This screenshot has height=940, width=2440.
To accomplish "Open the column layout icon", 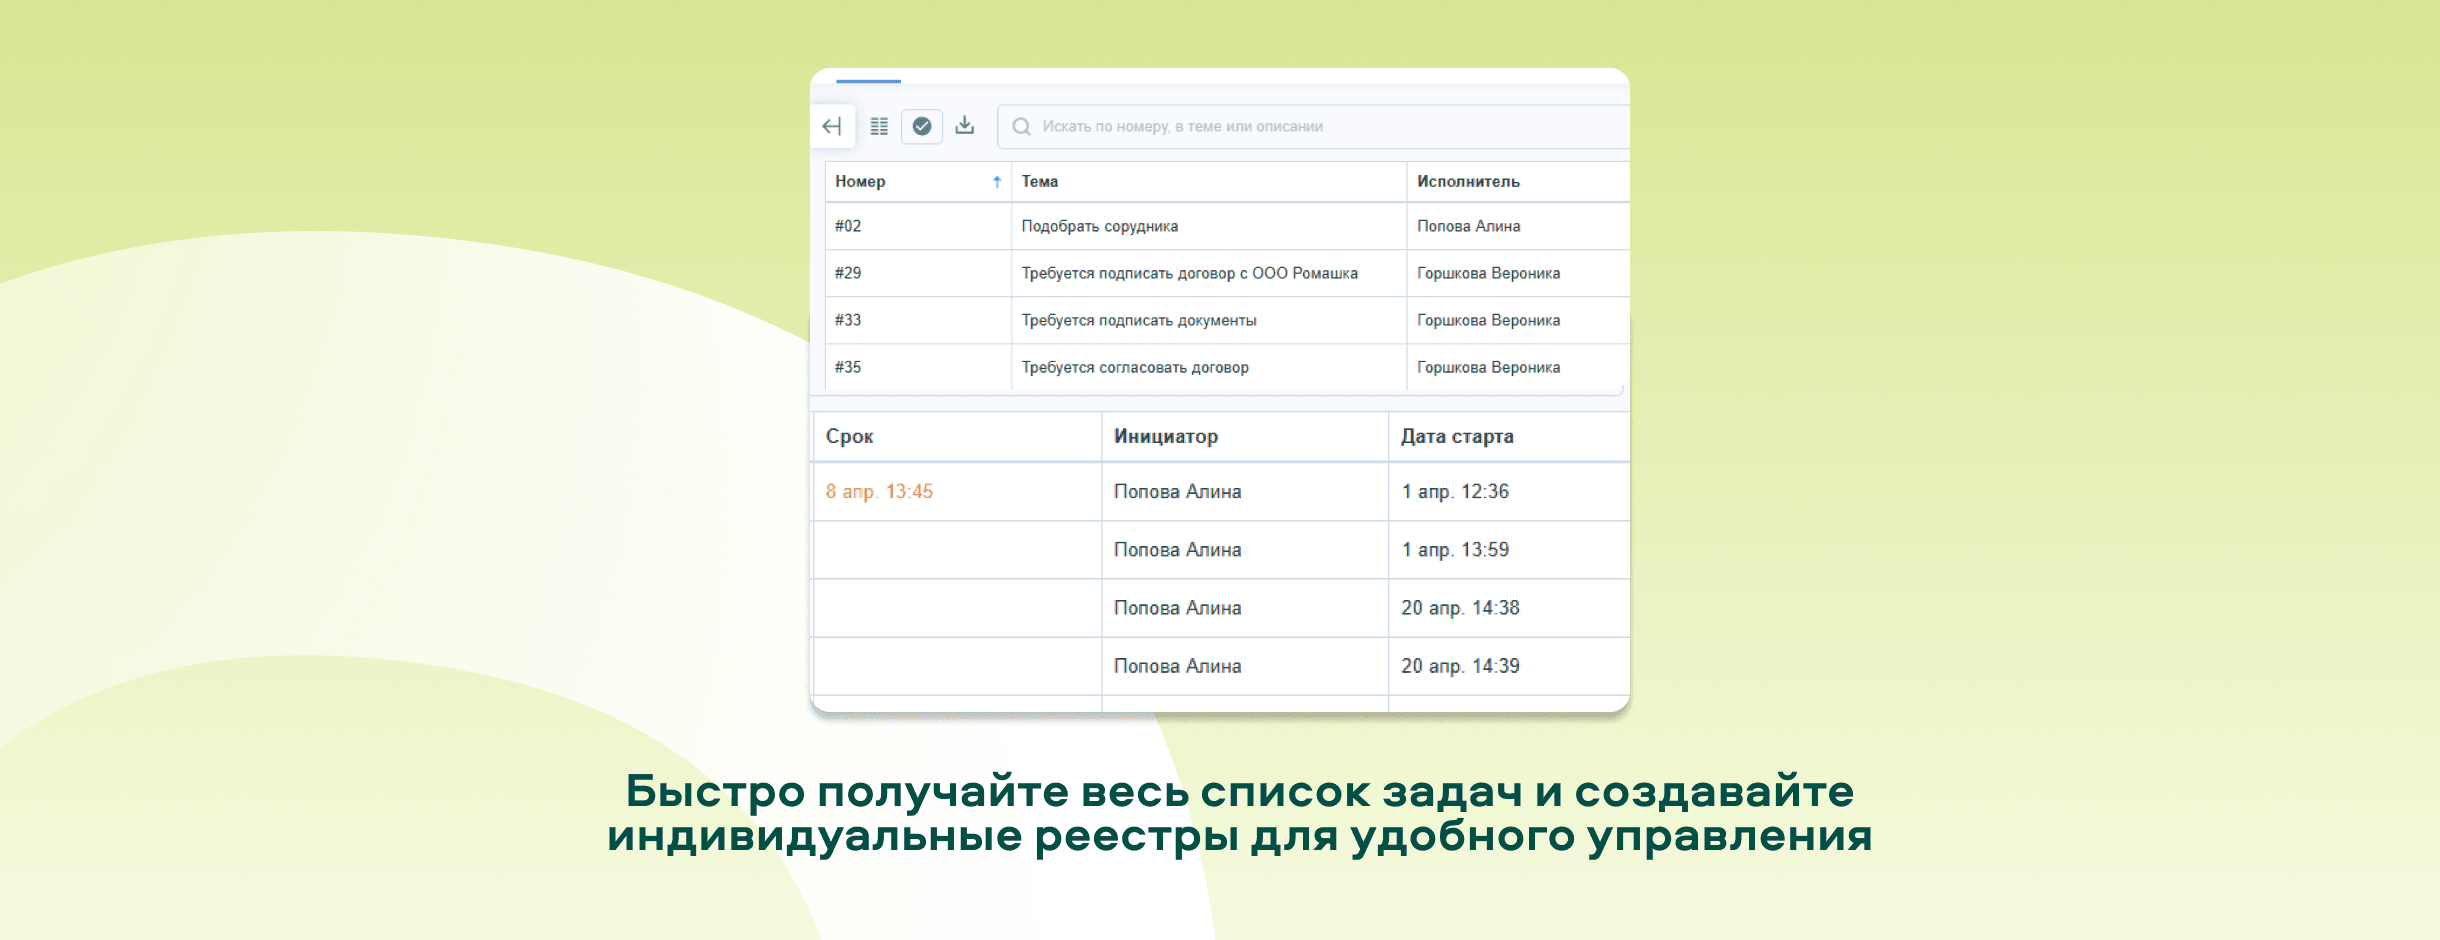I will click(879, 126).
